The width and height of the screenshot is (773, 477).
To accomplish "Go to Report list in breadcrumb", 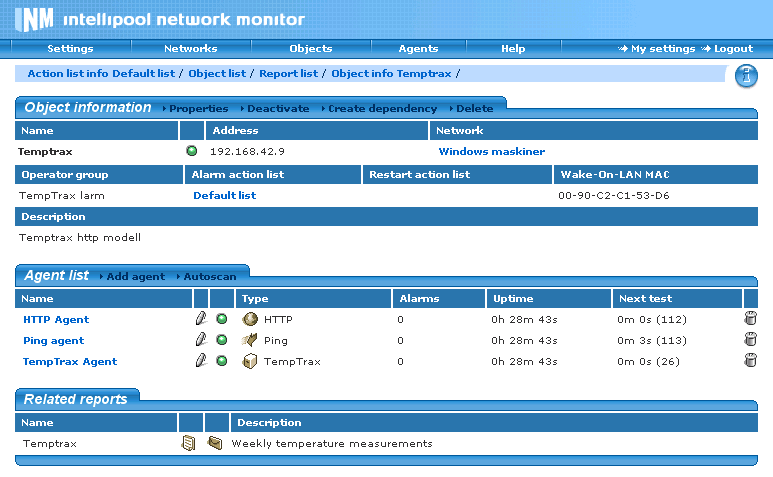I will [288, 73].
